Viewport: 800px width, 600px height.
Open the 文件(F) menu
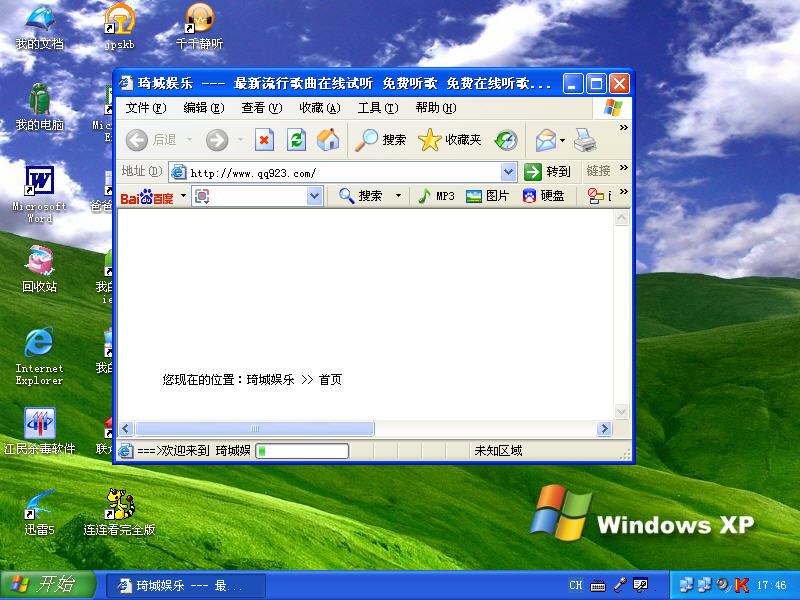(x=146, y=108)
